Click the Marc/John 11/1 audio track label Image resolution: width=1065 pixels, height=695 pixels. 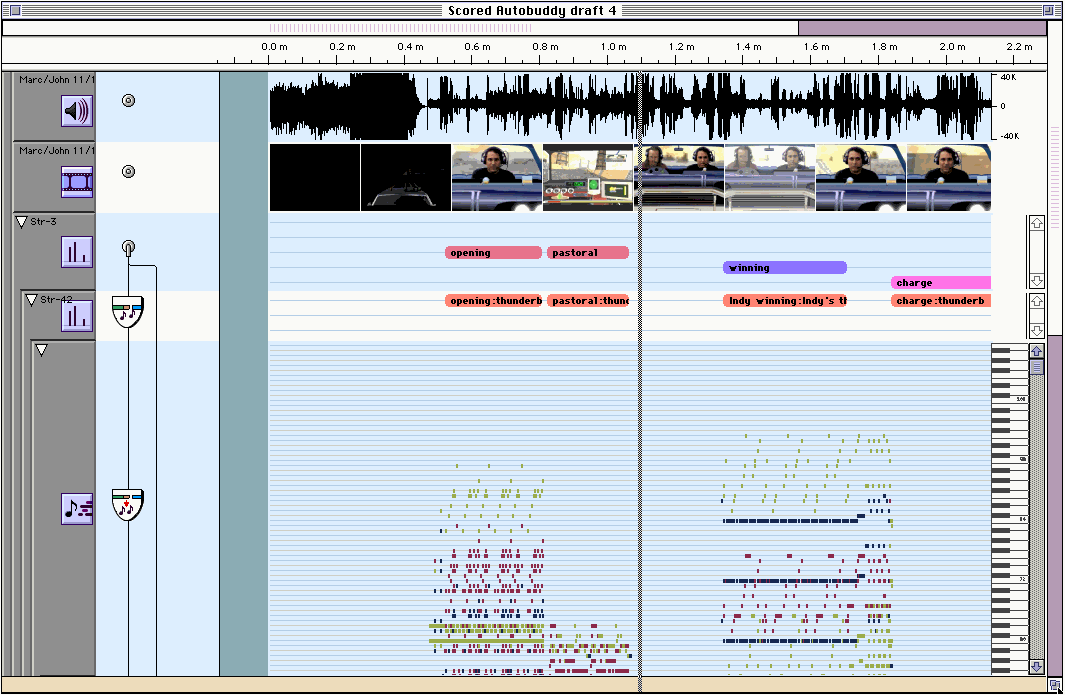click(57, 79)
